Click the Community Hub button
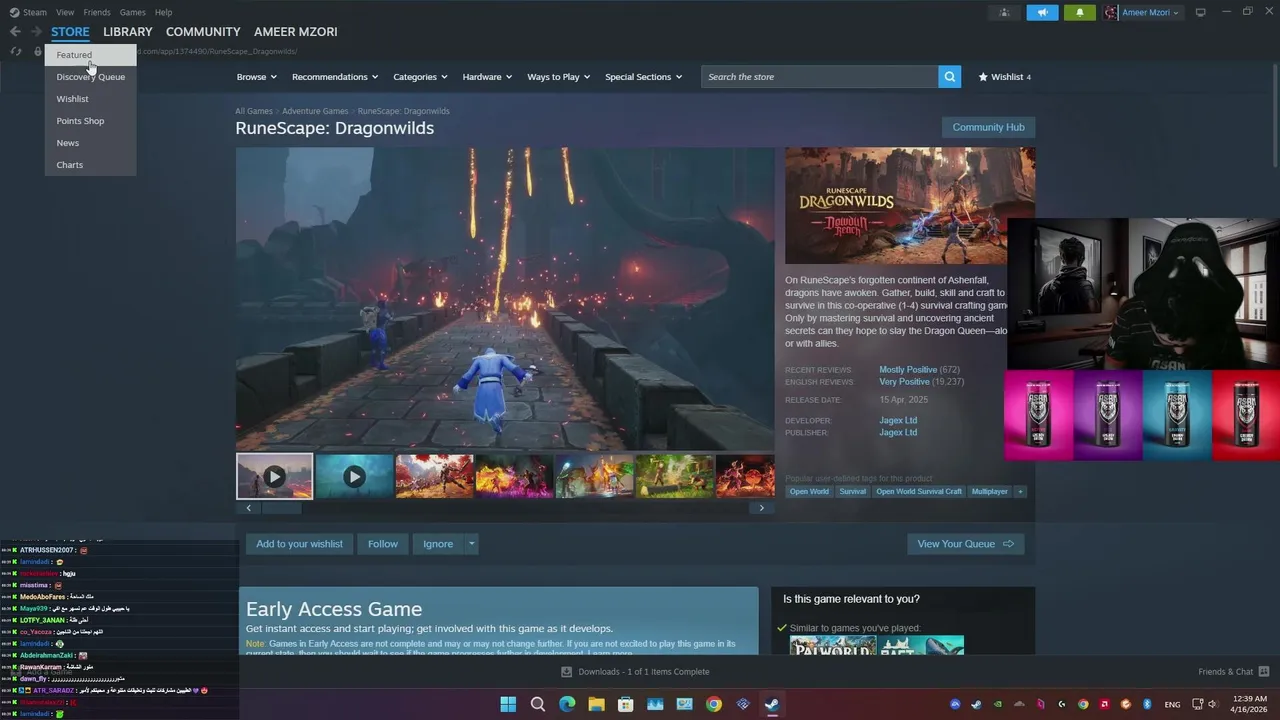The width and height of the screenshot is (1280, 720). coord(988,127)
